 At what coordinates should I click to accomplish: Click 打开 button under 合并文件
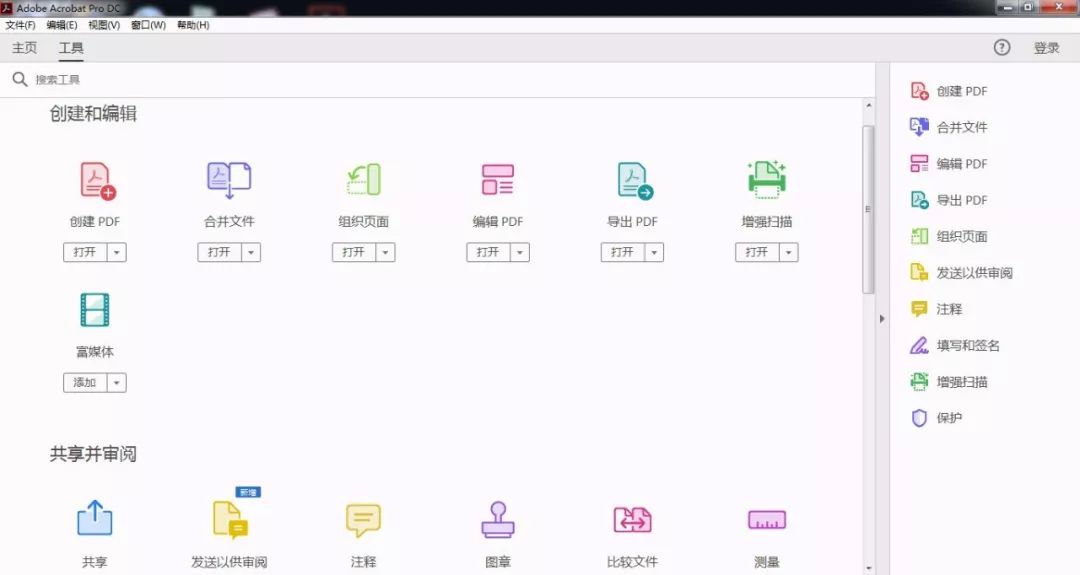219,252
